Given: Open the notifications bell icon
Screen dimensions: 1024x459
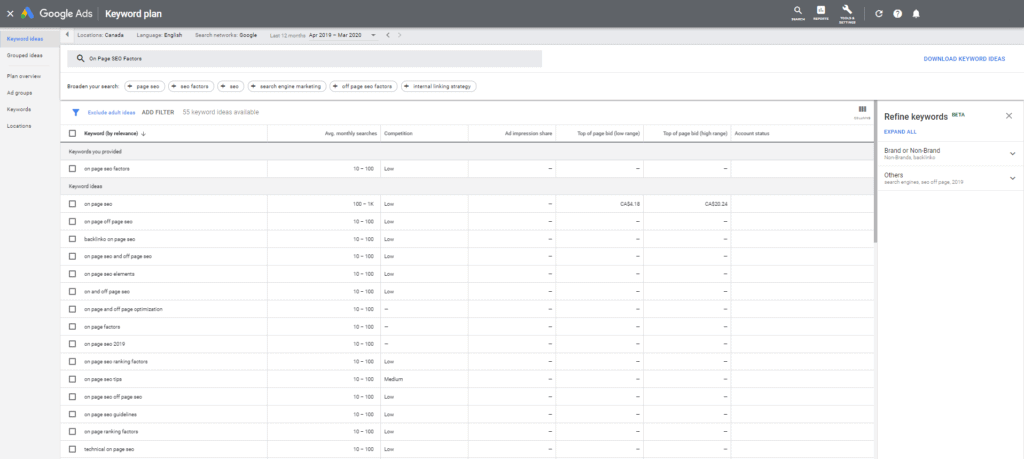Looking at the screenshot, I should [x=916, y=14].
